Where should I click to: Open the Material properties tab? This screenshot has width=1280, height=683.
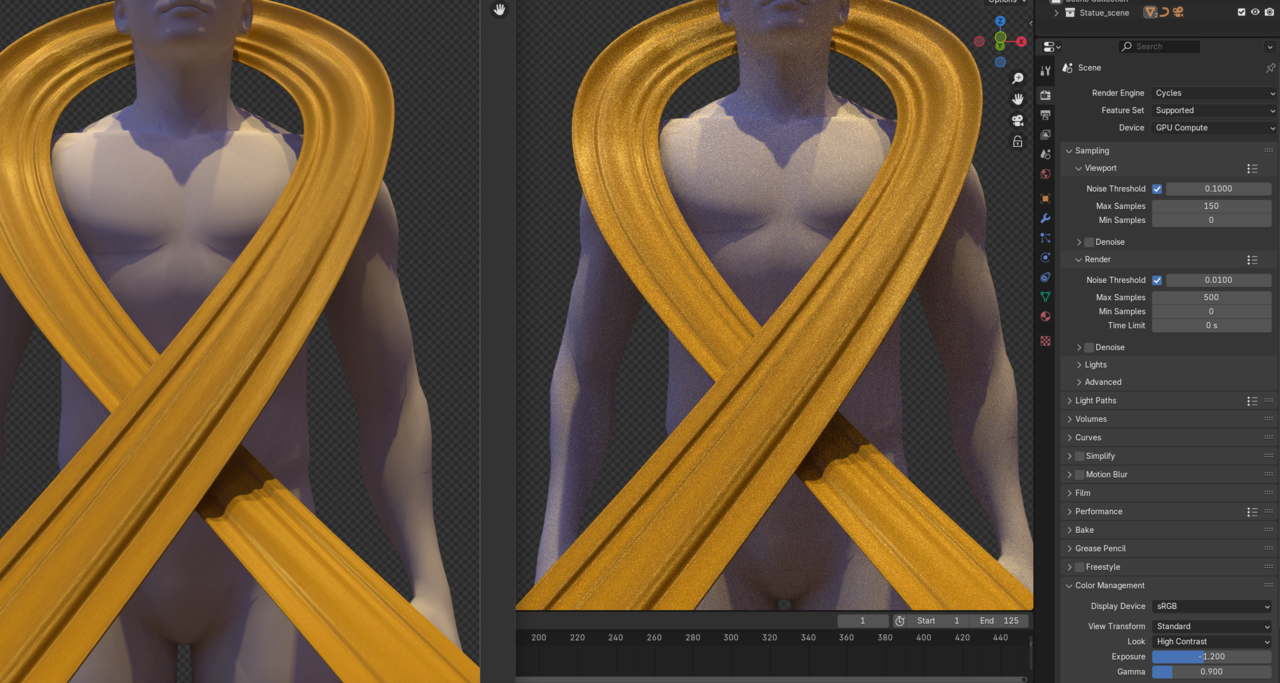click(x=1045, y=316)
